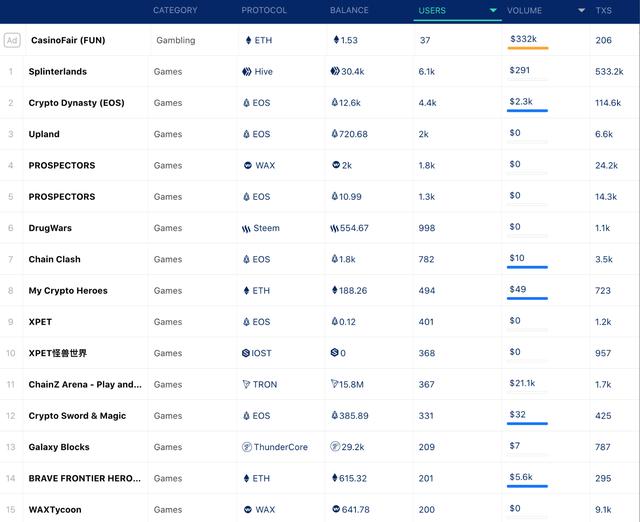Click the ETH protocol icon in CasinoFair row

248,40
